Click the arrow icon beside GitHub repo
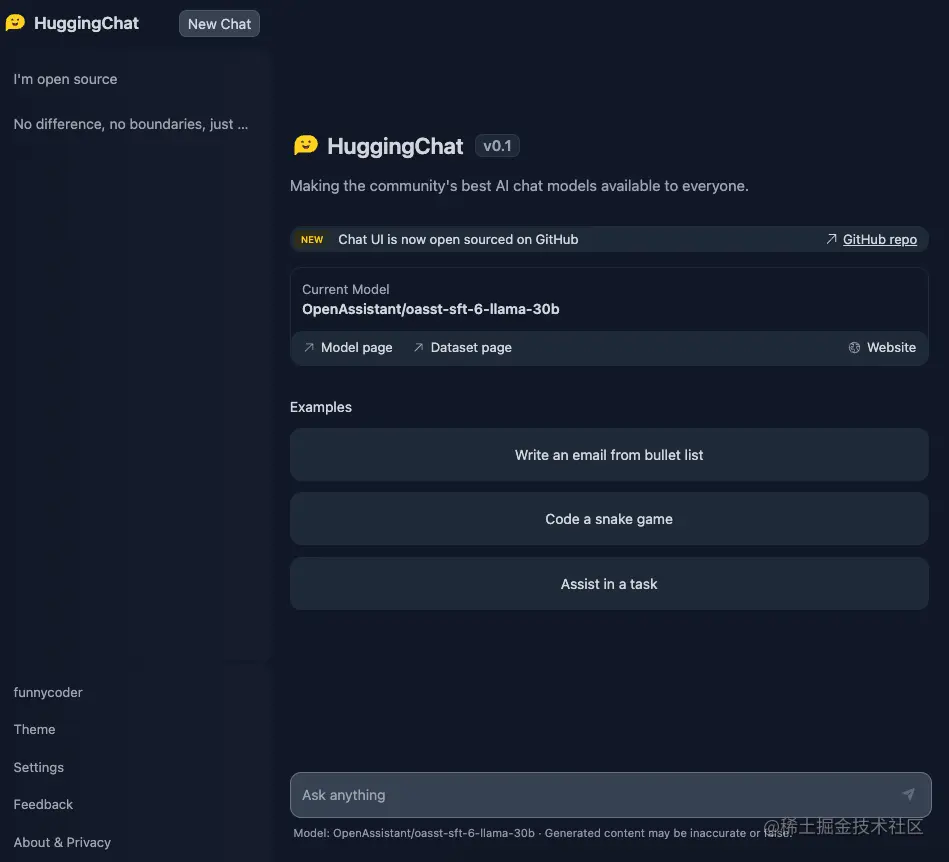 click(832, 239)
